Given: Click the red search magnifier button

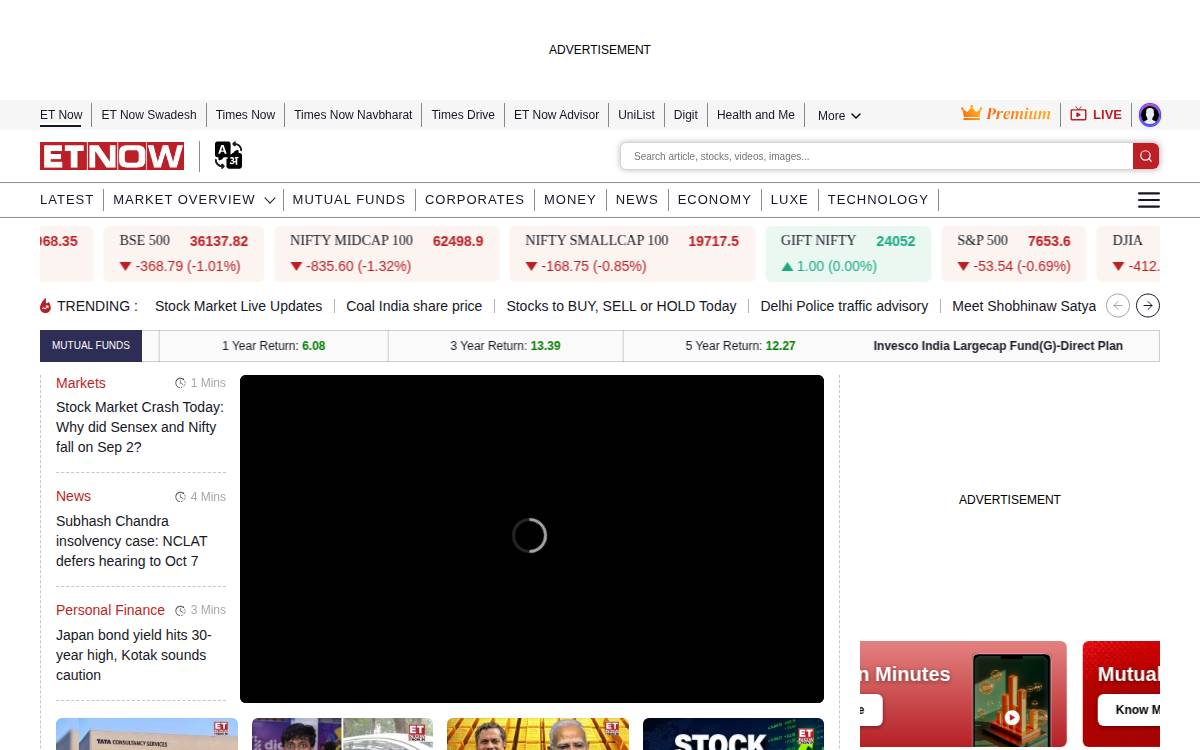Looking at the screenshot, I should click(1146, 156).
